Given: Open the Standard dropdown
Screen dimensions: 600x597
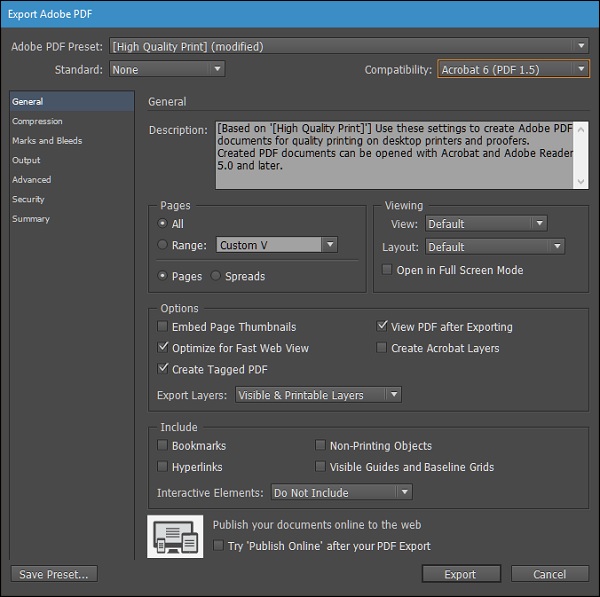Looking at the screenshot, I should click(167, 70).
